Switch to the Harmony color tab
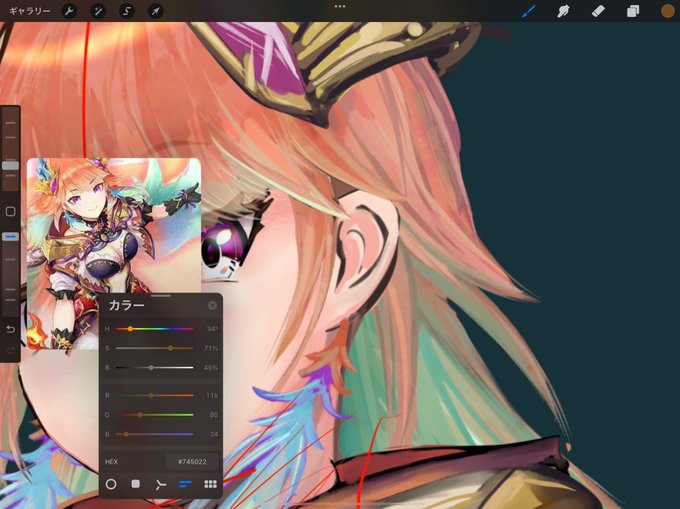The width and height of the screenshot is (680, 509). pyautogui.click(x=160, y=484)
